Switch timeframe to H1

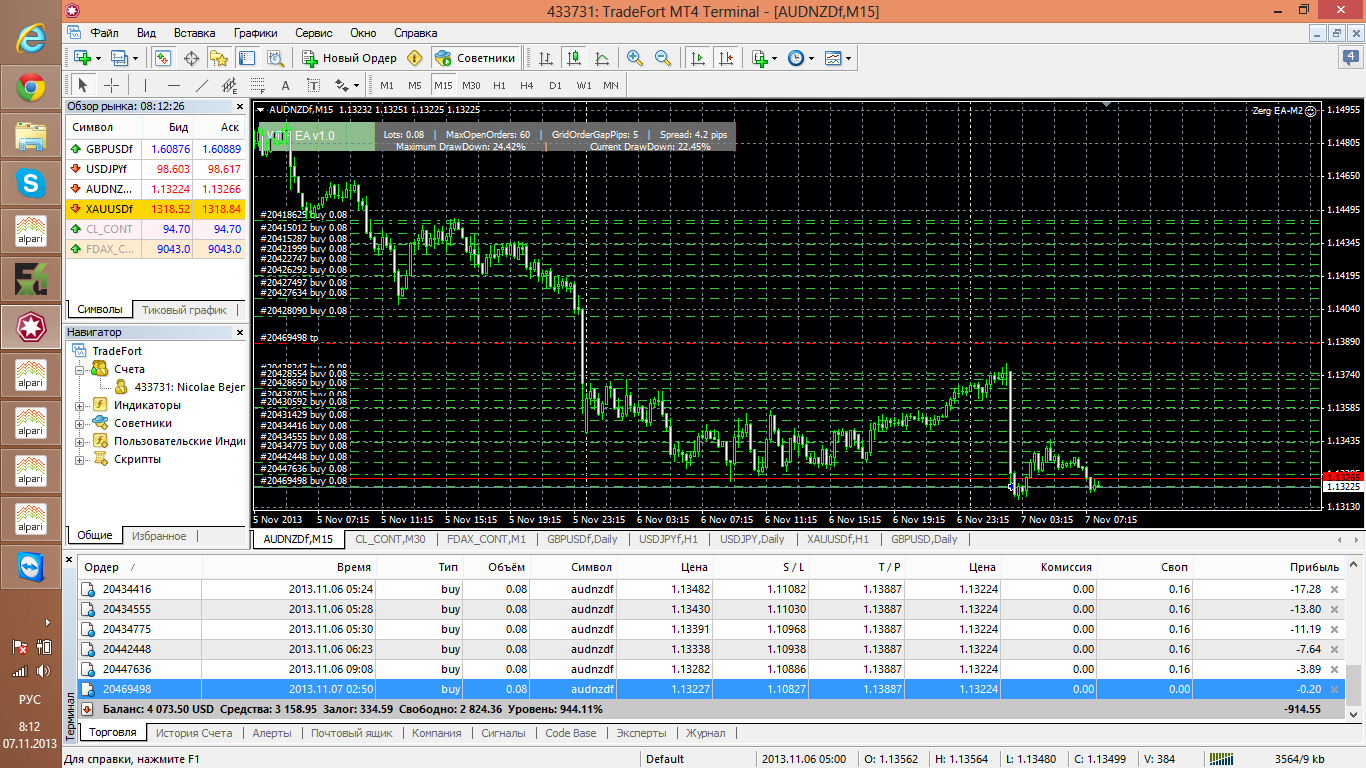click(499, 85)
